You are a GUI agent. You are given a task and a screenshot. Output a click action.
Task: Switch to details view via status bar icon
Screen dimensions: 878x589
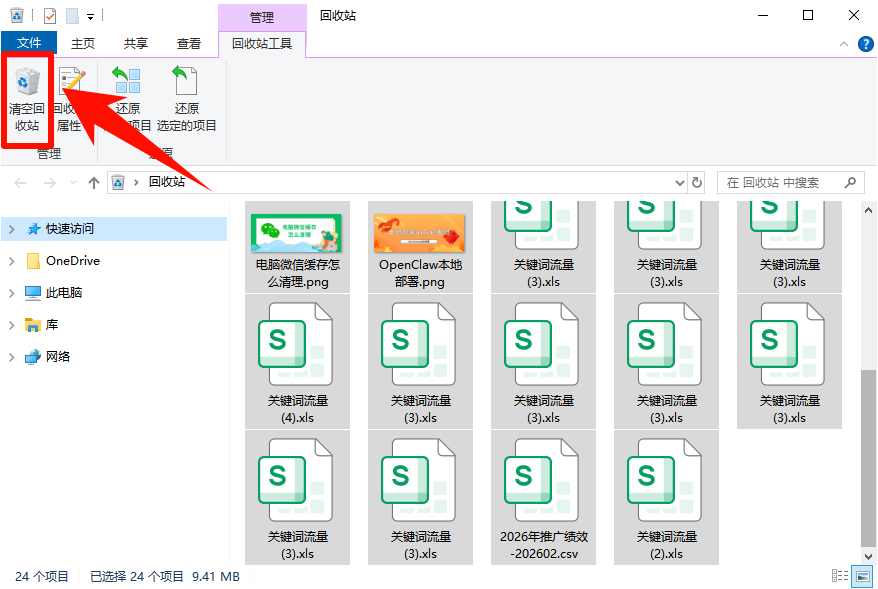click(x=838, y=576)
